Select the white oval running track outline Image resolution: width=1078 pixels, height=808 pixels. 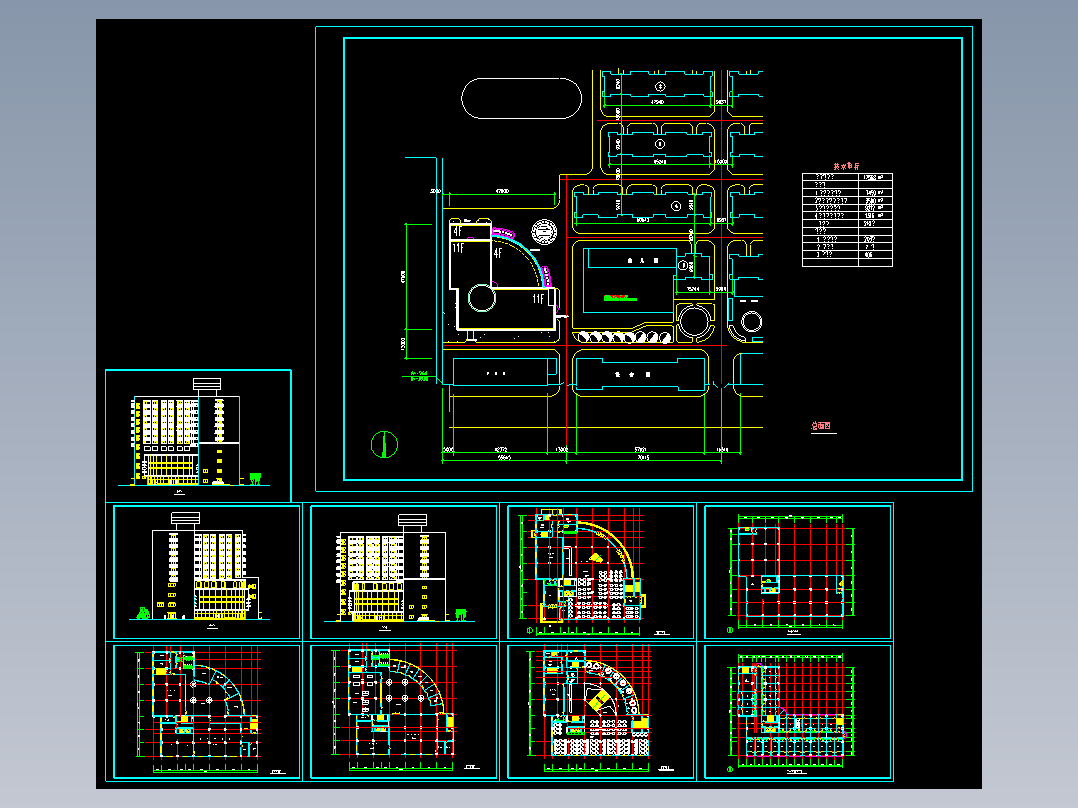tap(522, 98)
